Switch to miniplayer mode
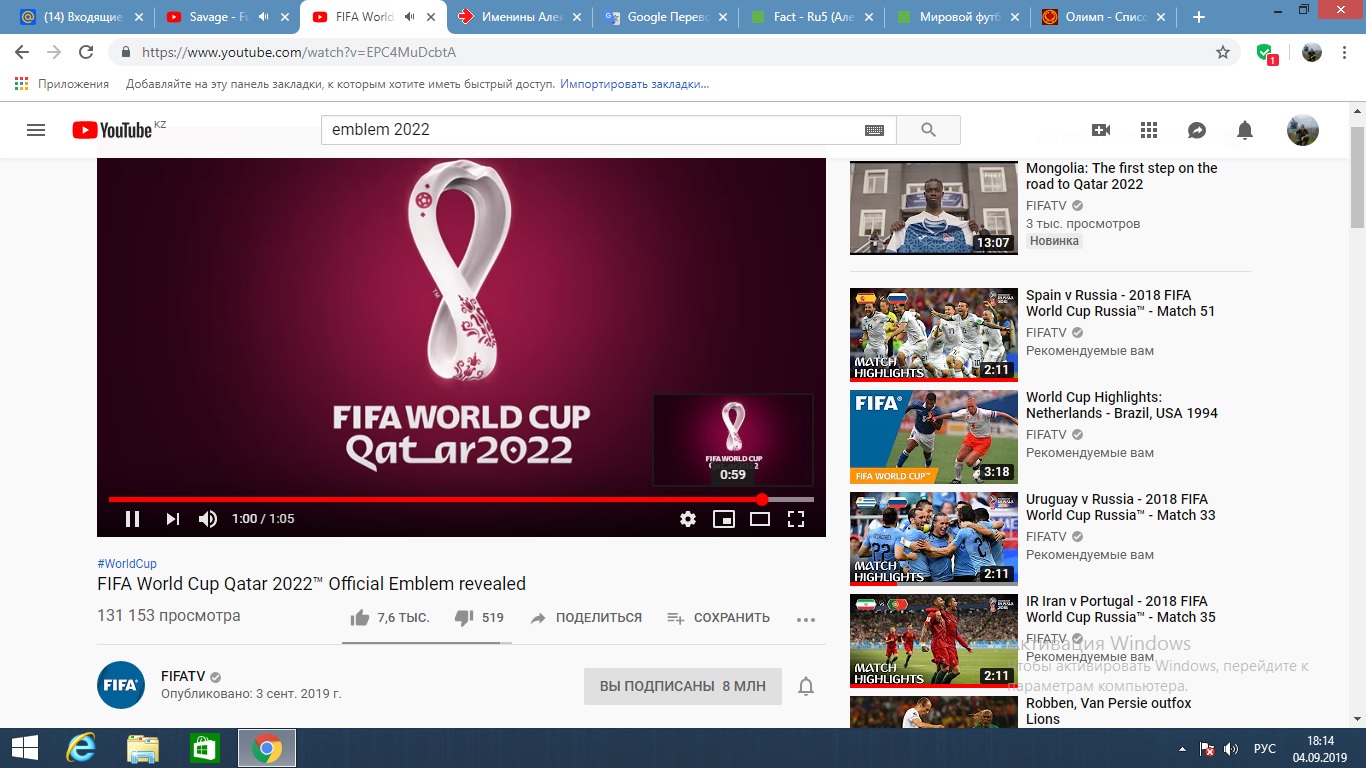1366x768 pixels. click(x=723, y=519)
